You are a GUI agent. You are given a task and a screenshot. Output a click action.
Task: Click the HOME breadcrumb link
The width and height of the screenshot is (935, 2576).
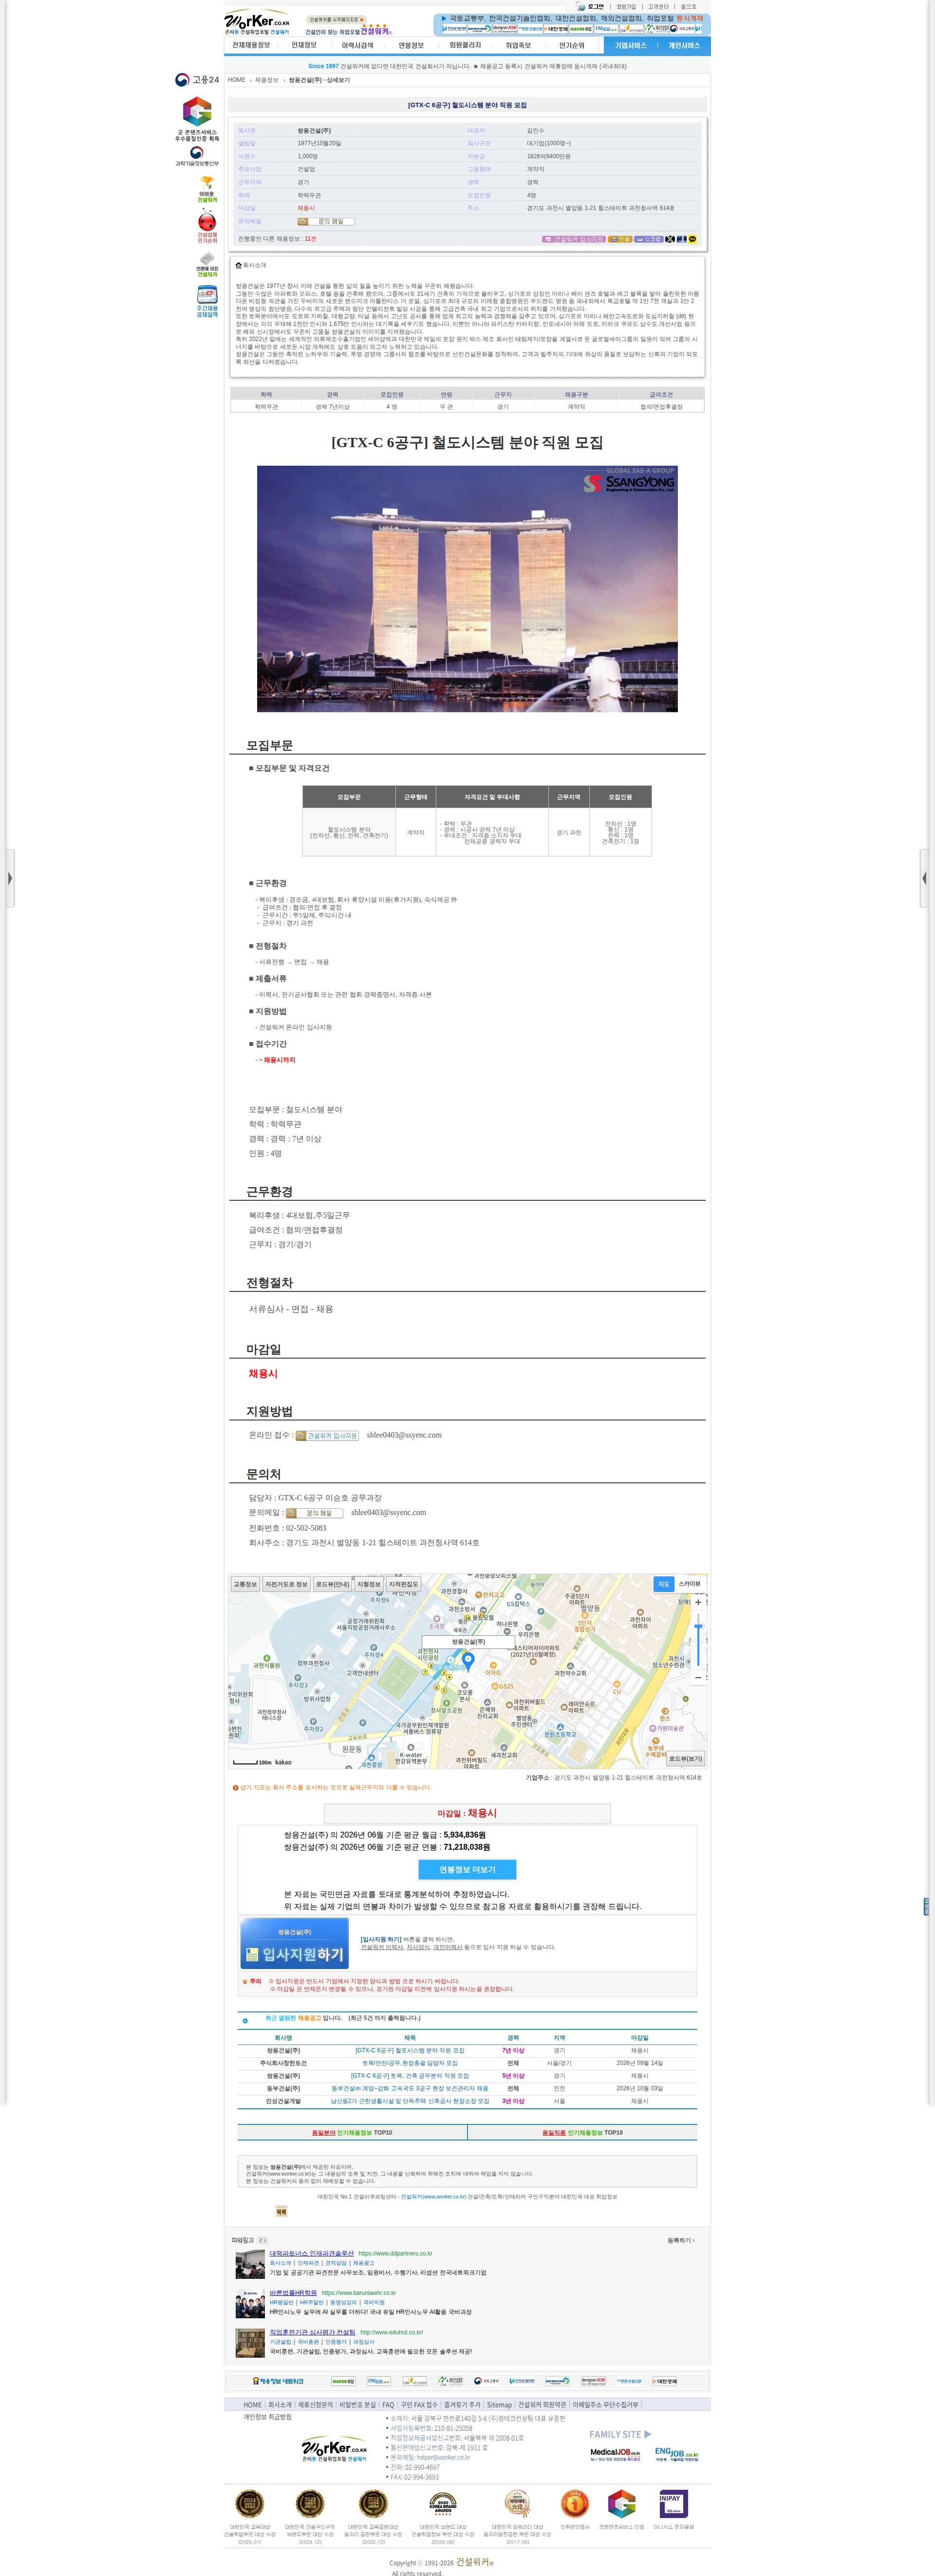(x=237, y=80)
